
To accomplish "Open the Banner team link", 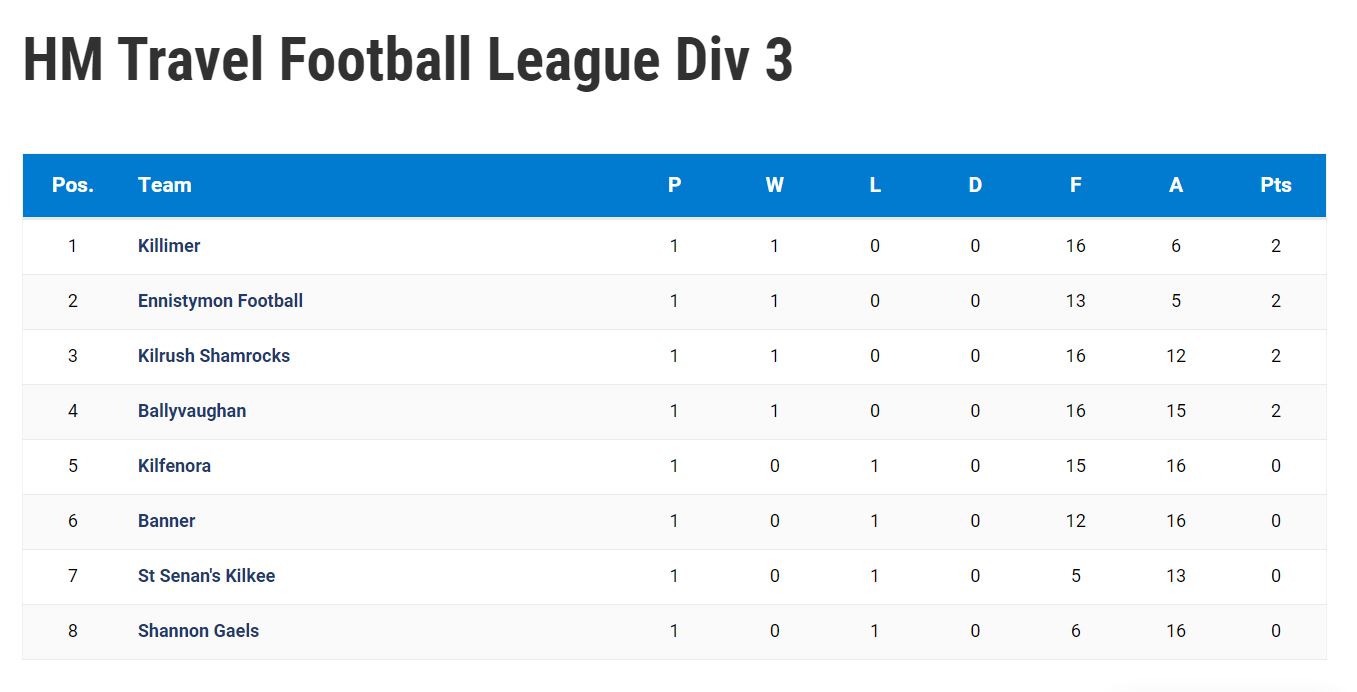I will pyautogui.click(x=167, y=521).
